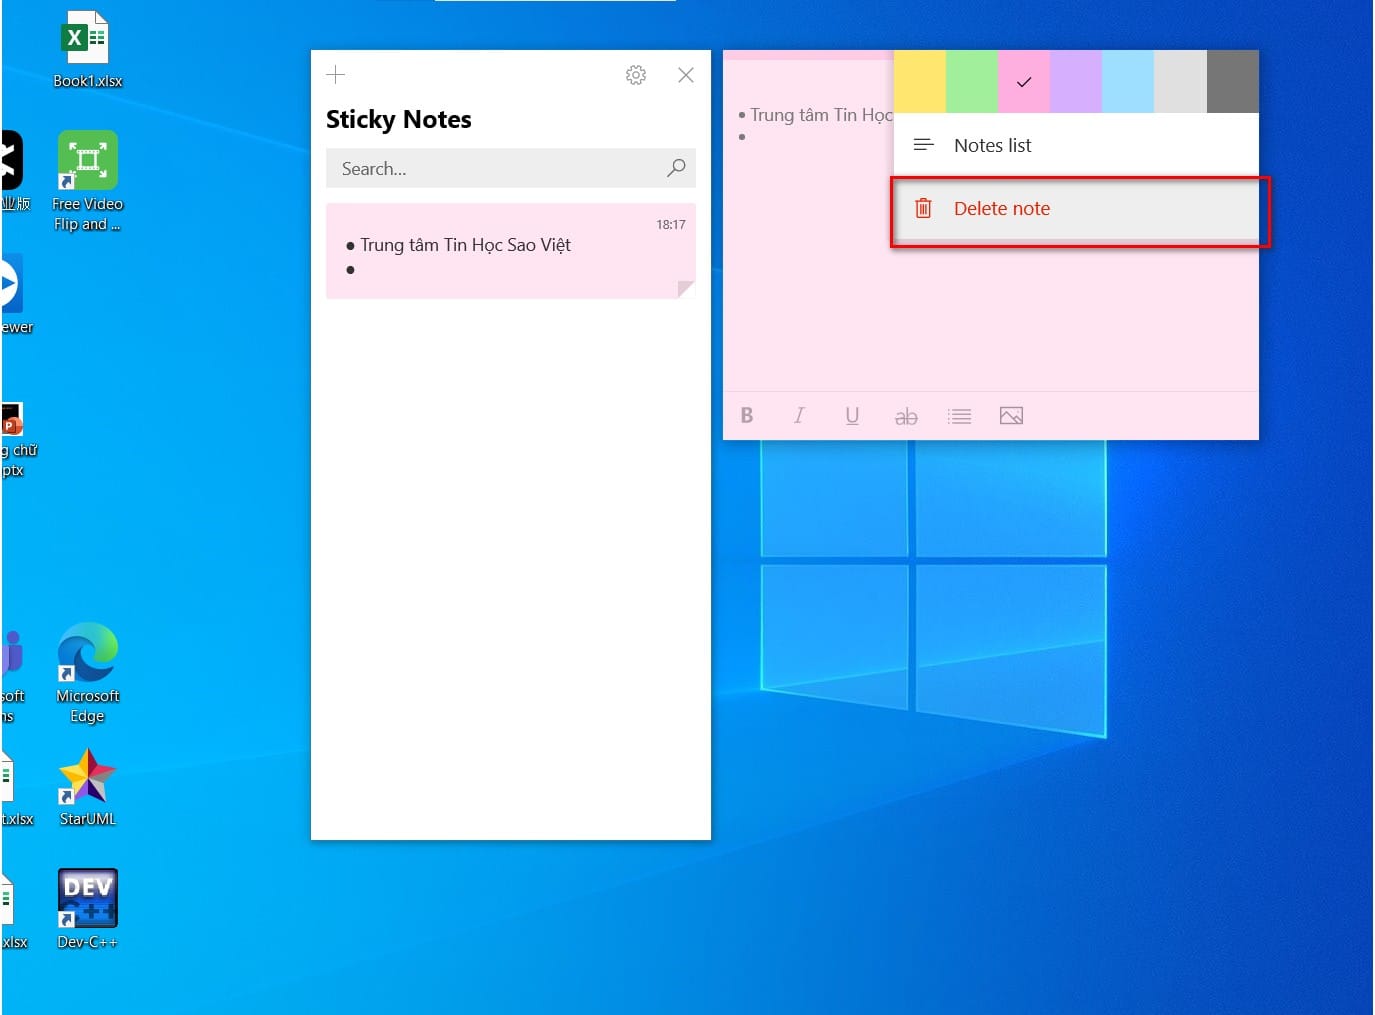Add image to the note
The width and height of the screenshot is (1375, 1015).
point(1011,416)
